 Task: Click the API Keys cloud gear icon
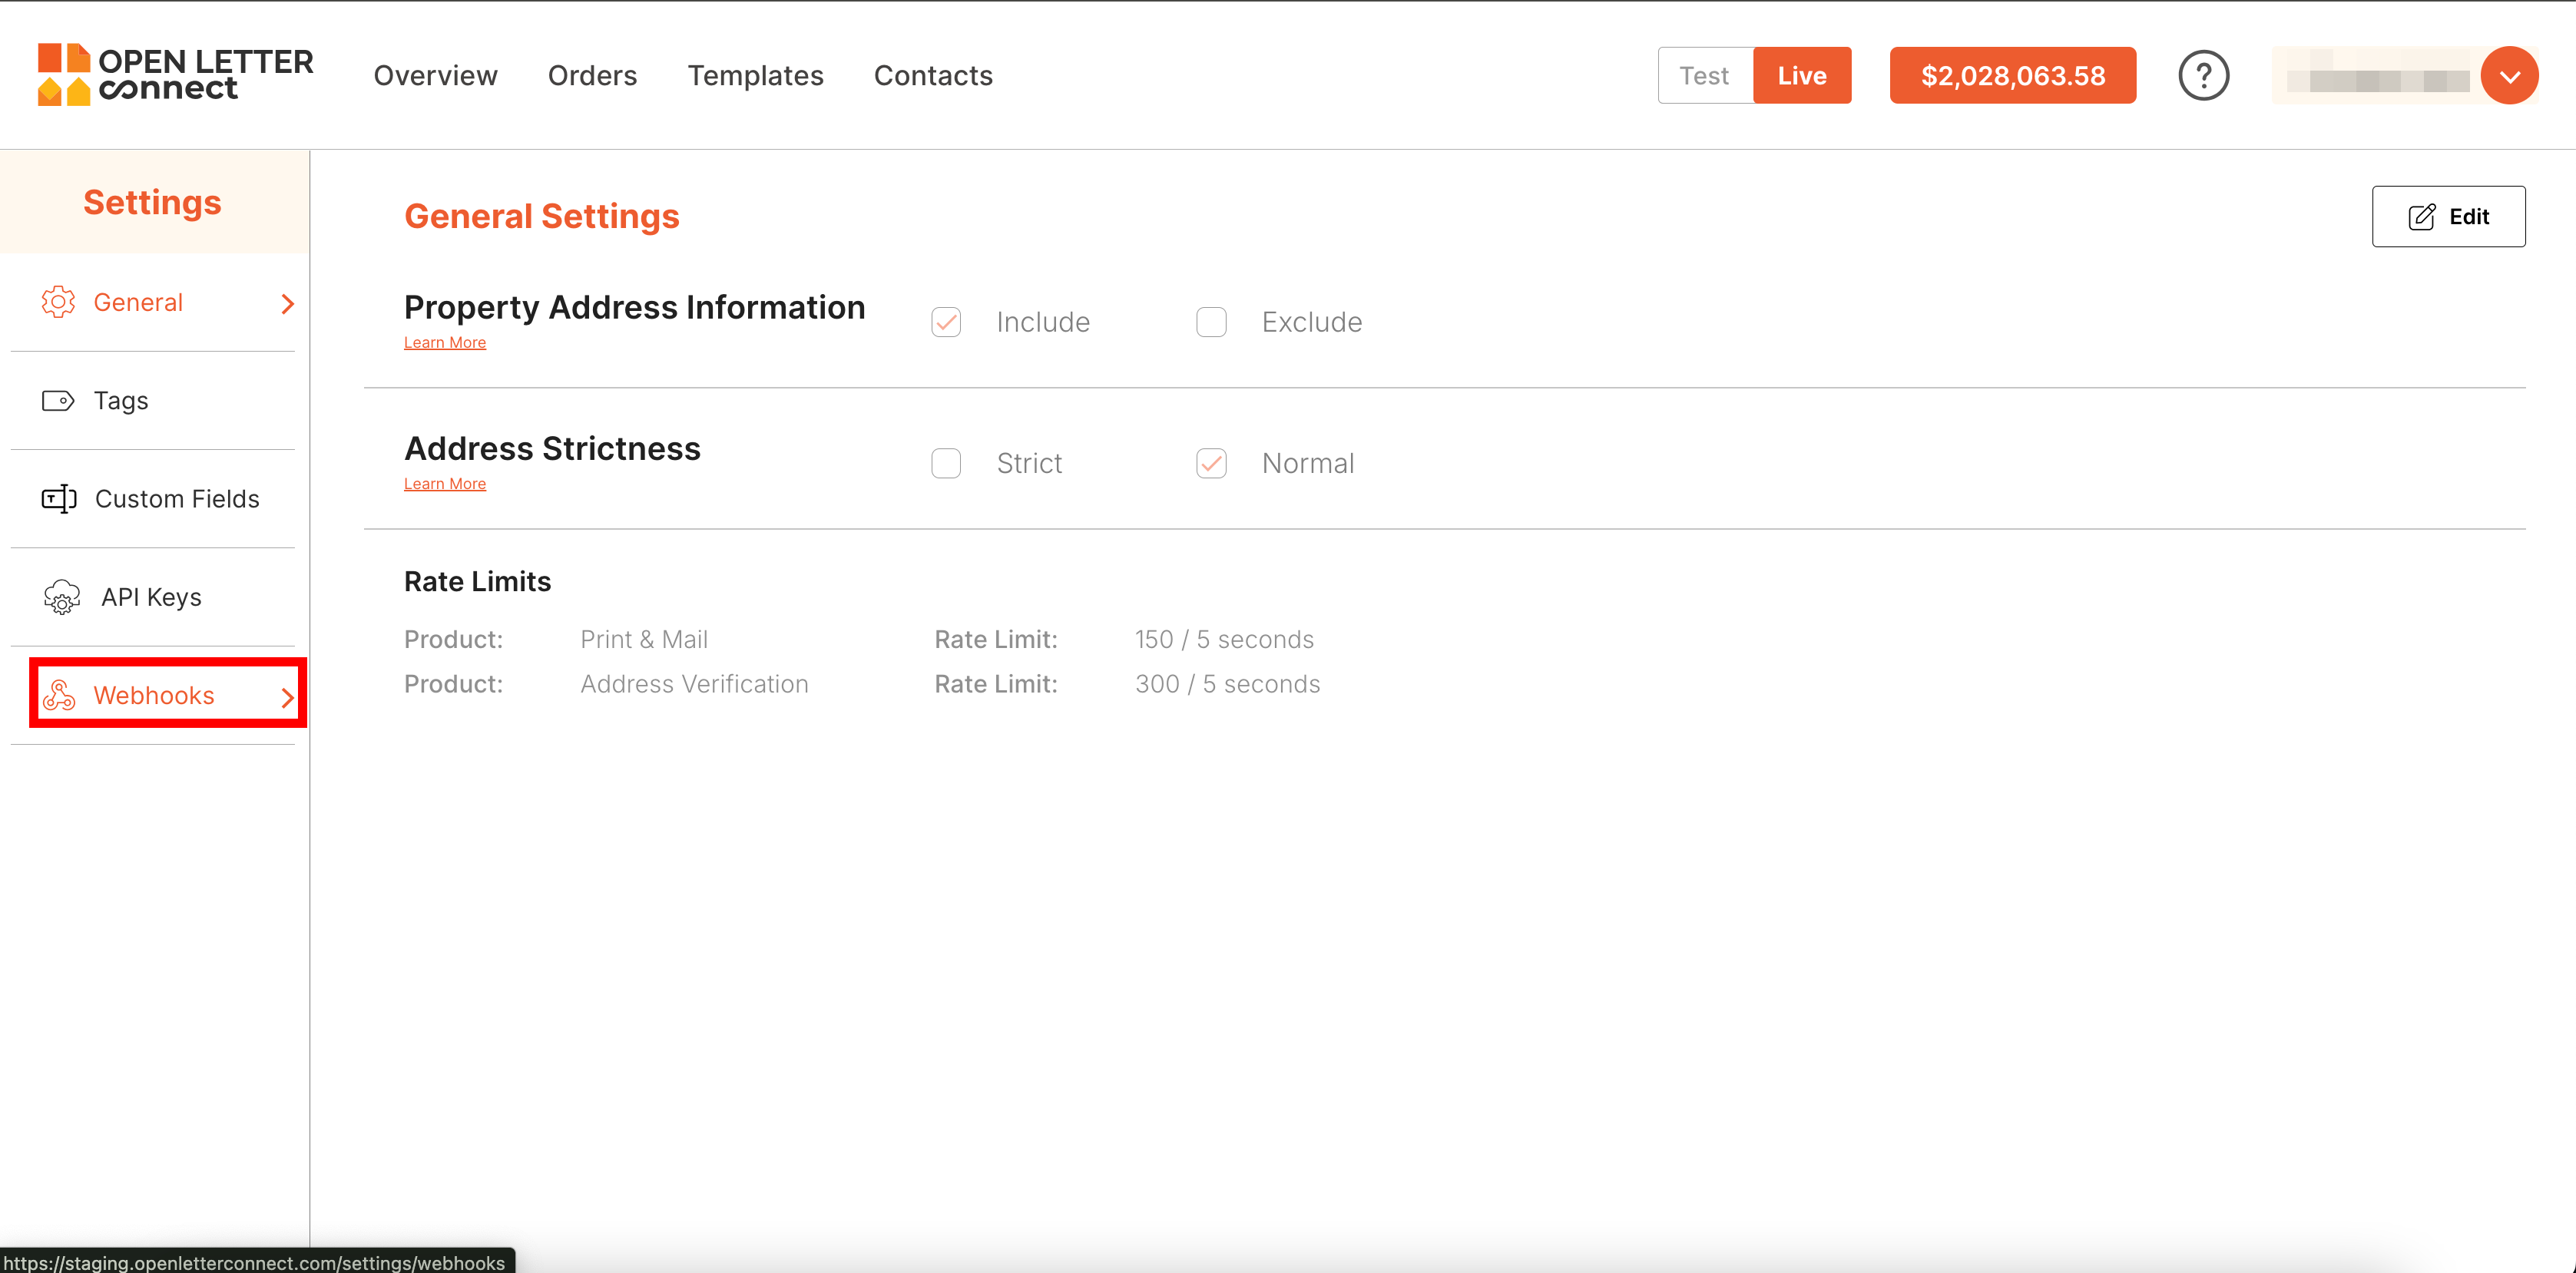click(62, 597)
